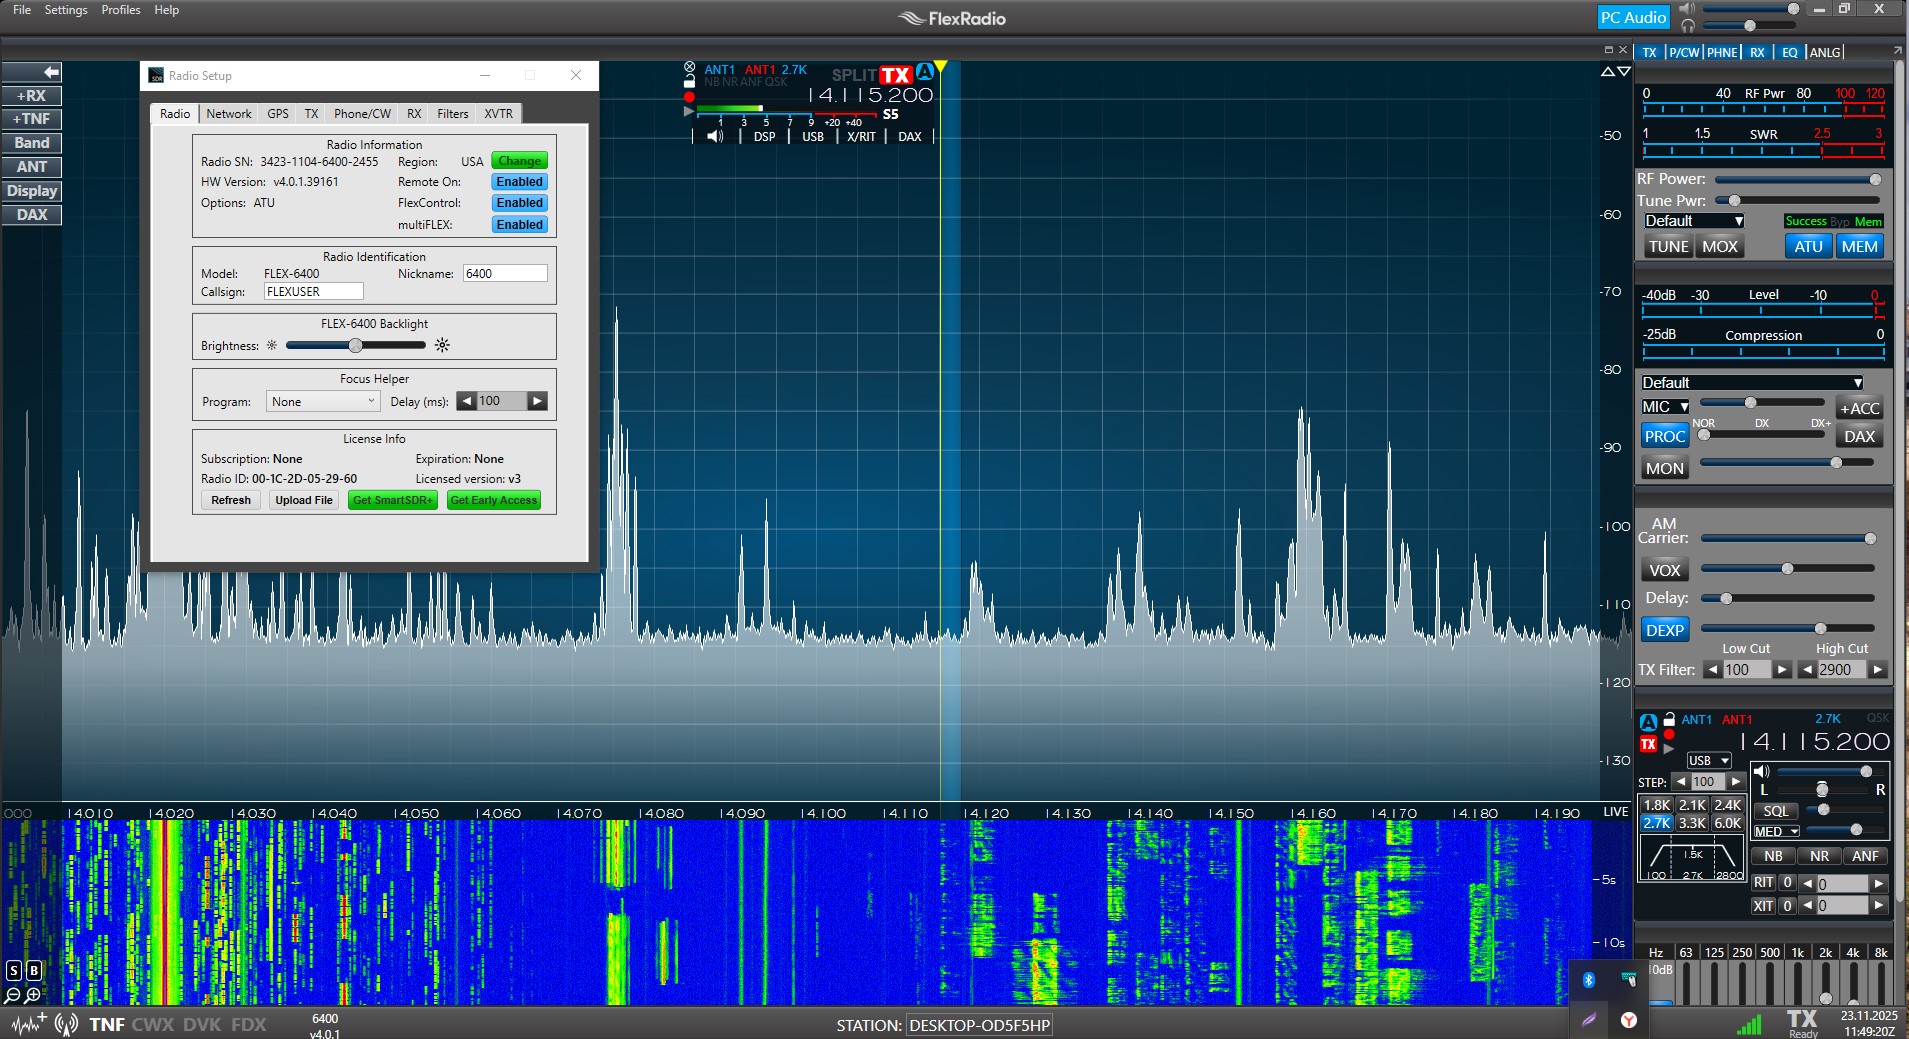Screen dimensions: 1909x1039
Task: Switch to the Network tab in Radio Setup
Action: click(x=229, y=114)
